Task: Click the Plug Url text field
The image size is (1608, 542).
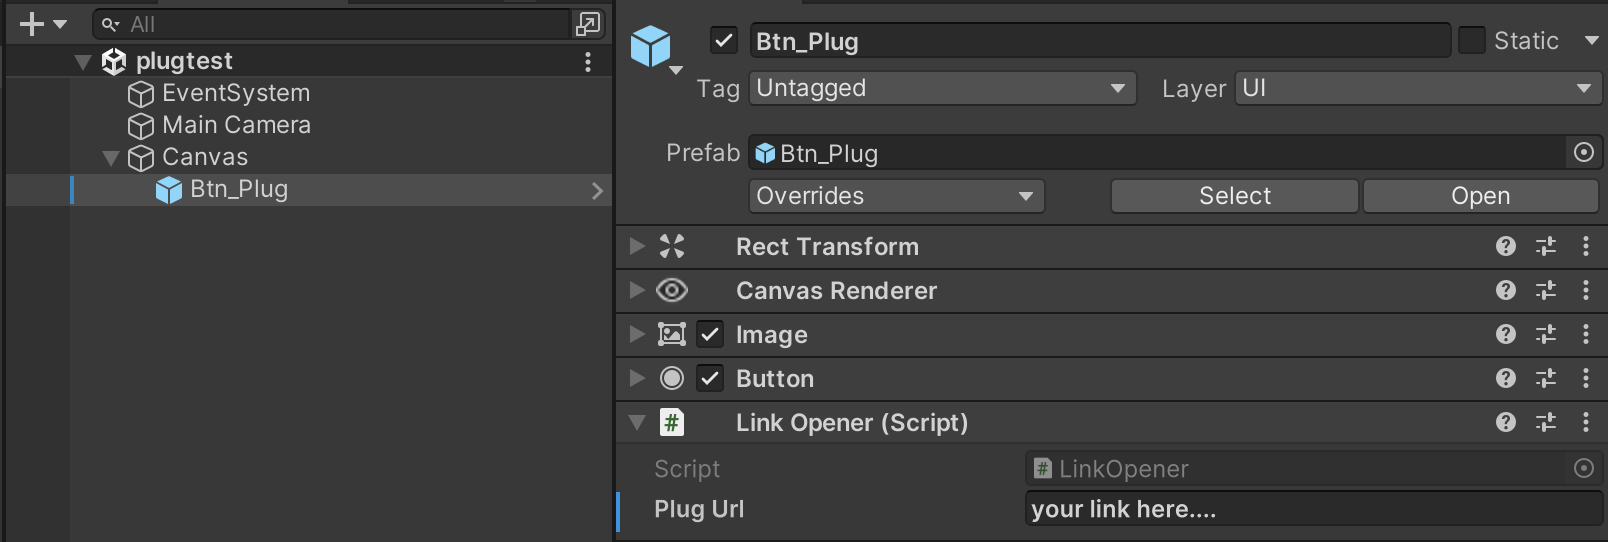Action: [1312, 509]
